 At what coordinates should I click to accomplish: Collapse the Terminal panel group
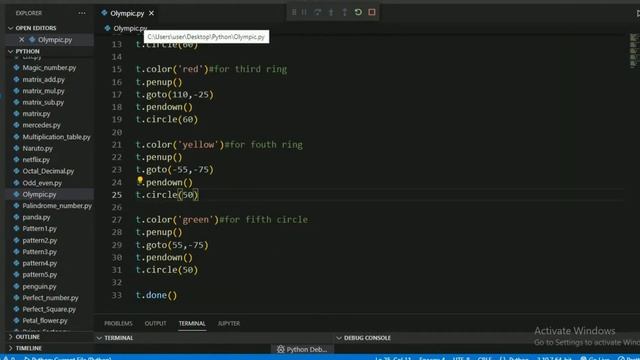click(99, 338)
